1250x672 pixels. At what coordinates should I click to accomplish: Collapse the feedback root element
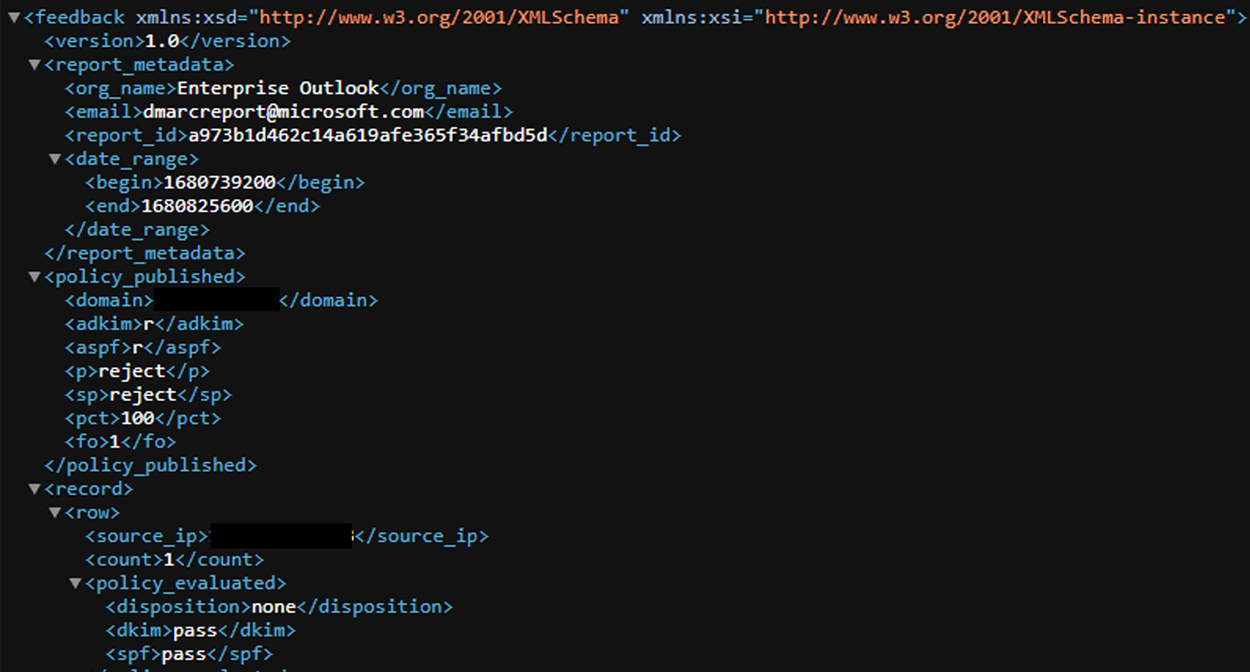click(x=14, y=18)
